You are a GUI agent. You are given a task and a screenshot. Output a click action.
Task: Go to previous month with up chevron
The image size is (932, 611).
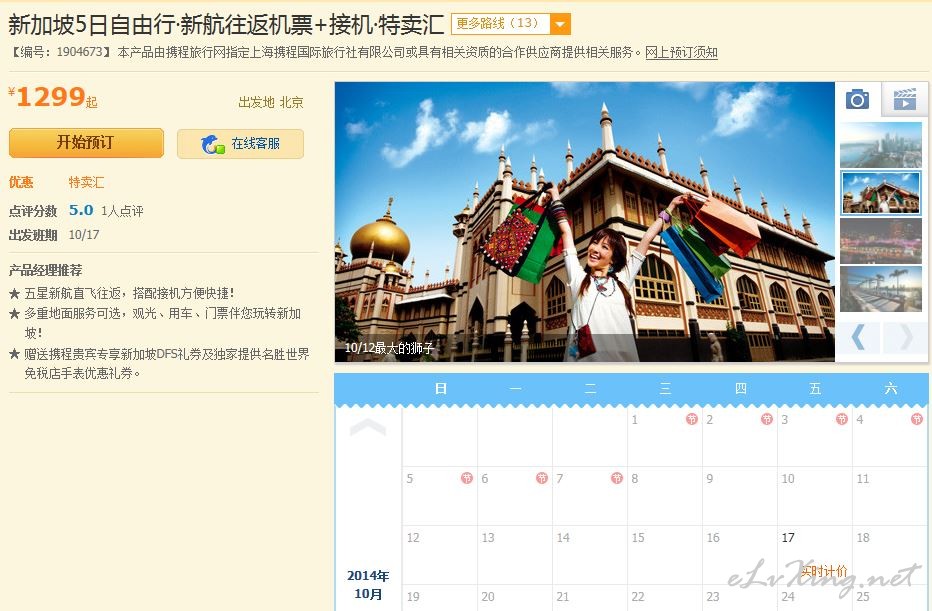(368, 427)
